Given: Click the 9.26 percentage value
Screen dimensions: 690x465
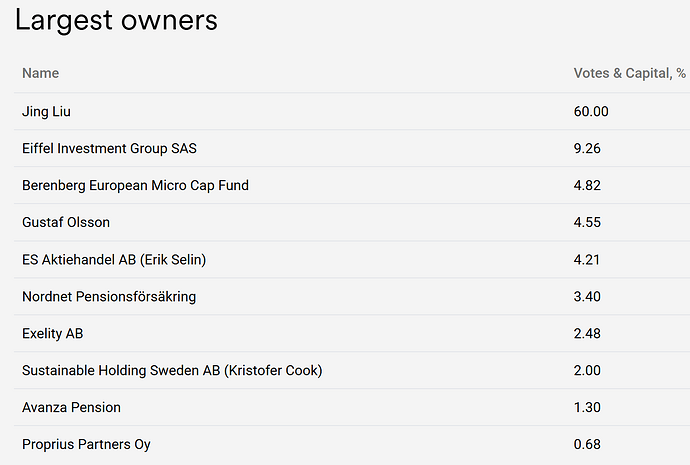Looking at the screenshot, I should coord(587,148).
